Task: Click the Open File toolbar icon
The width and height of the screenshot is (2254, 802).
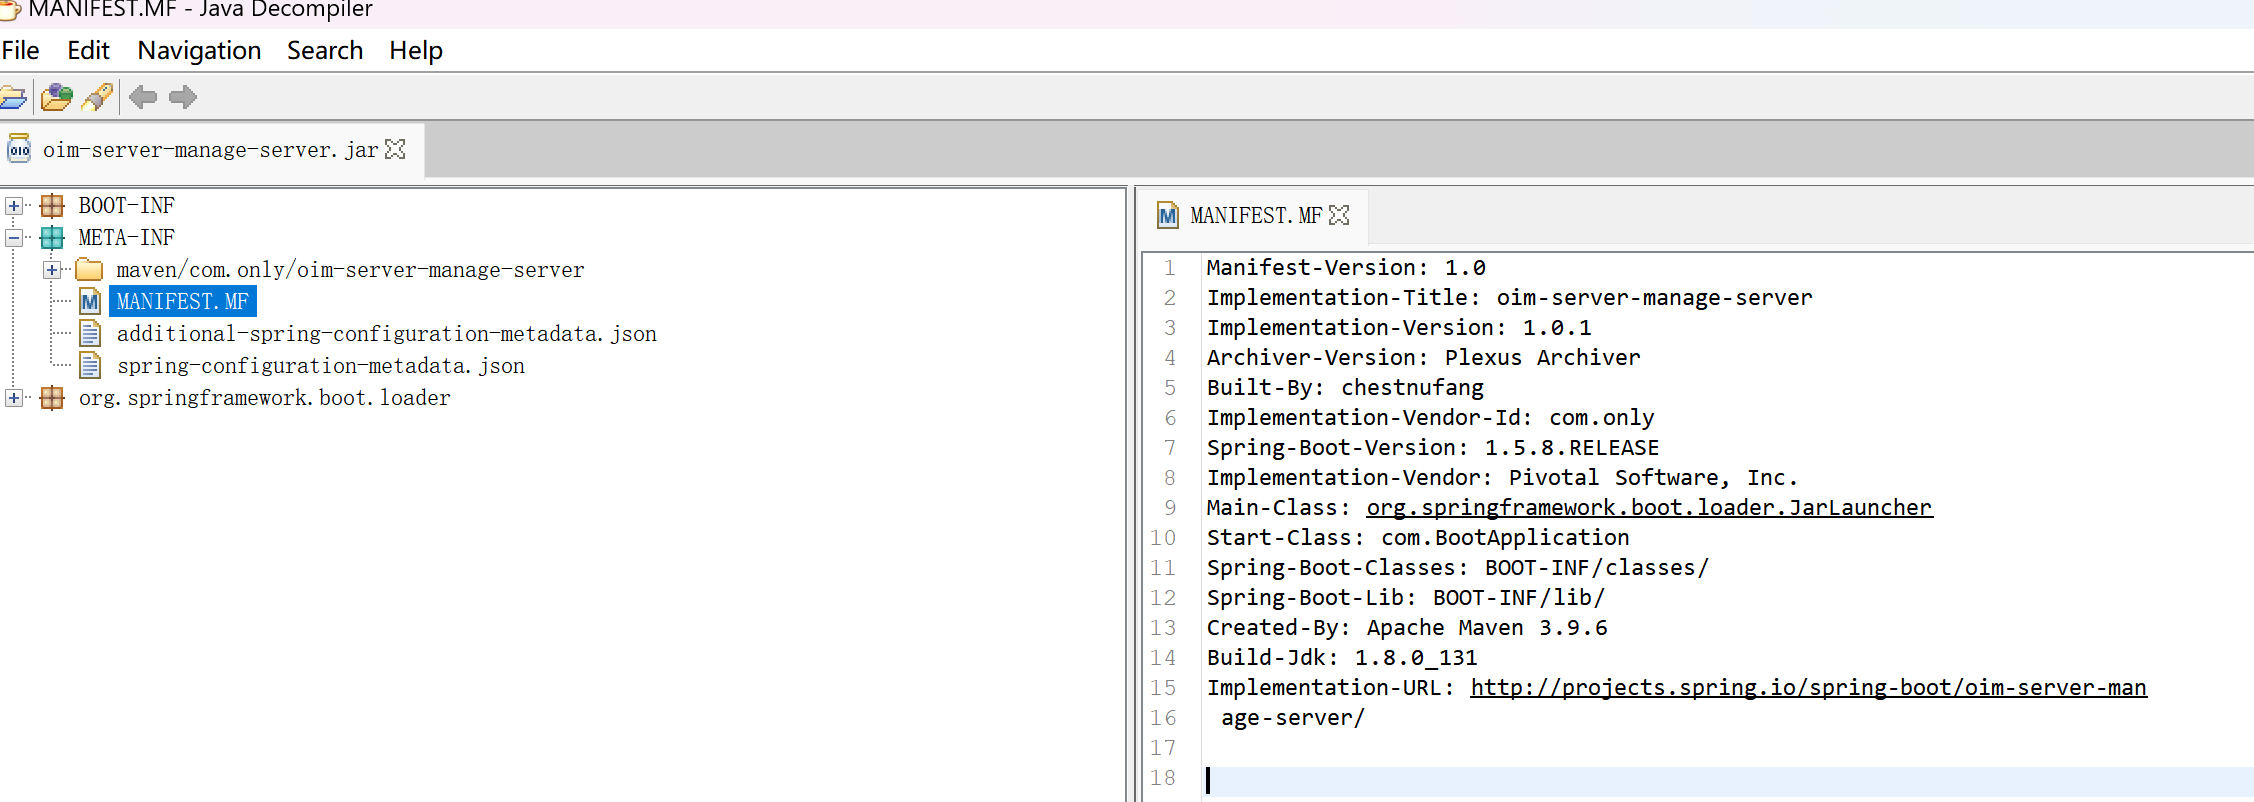Action: coord(13,97)
